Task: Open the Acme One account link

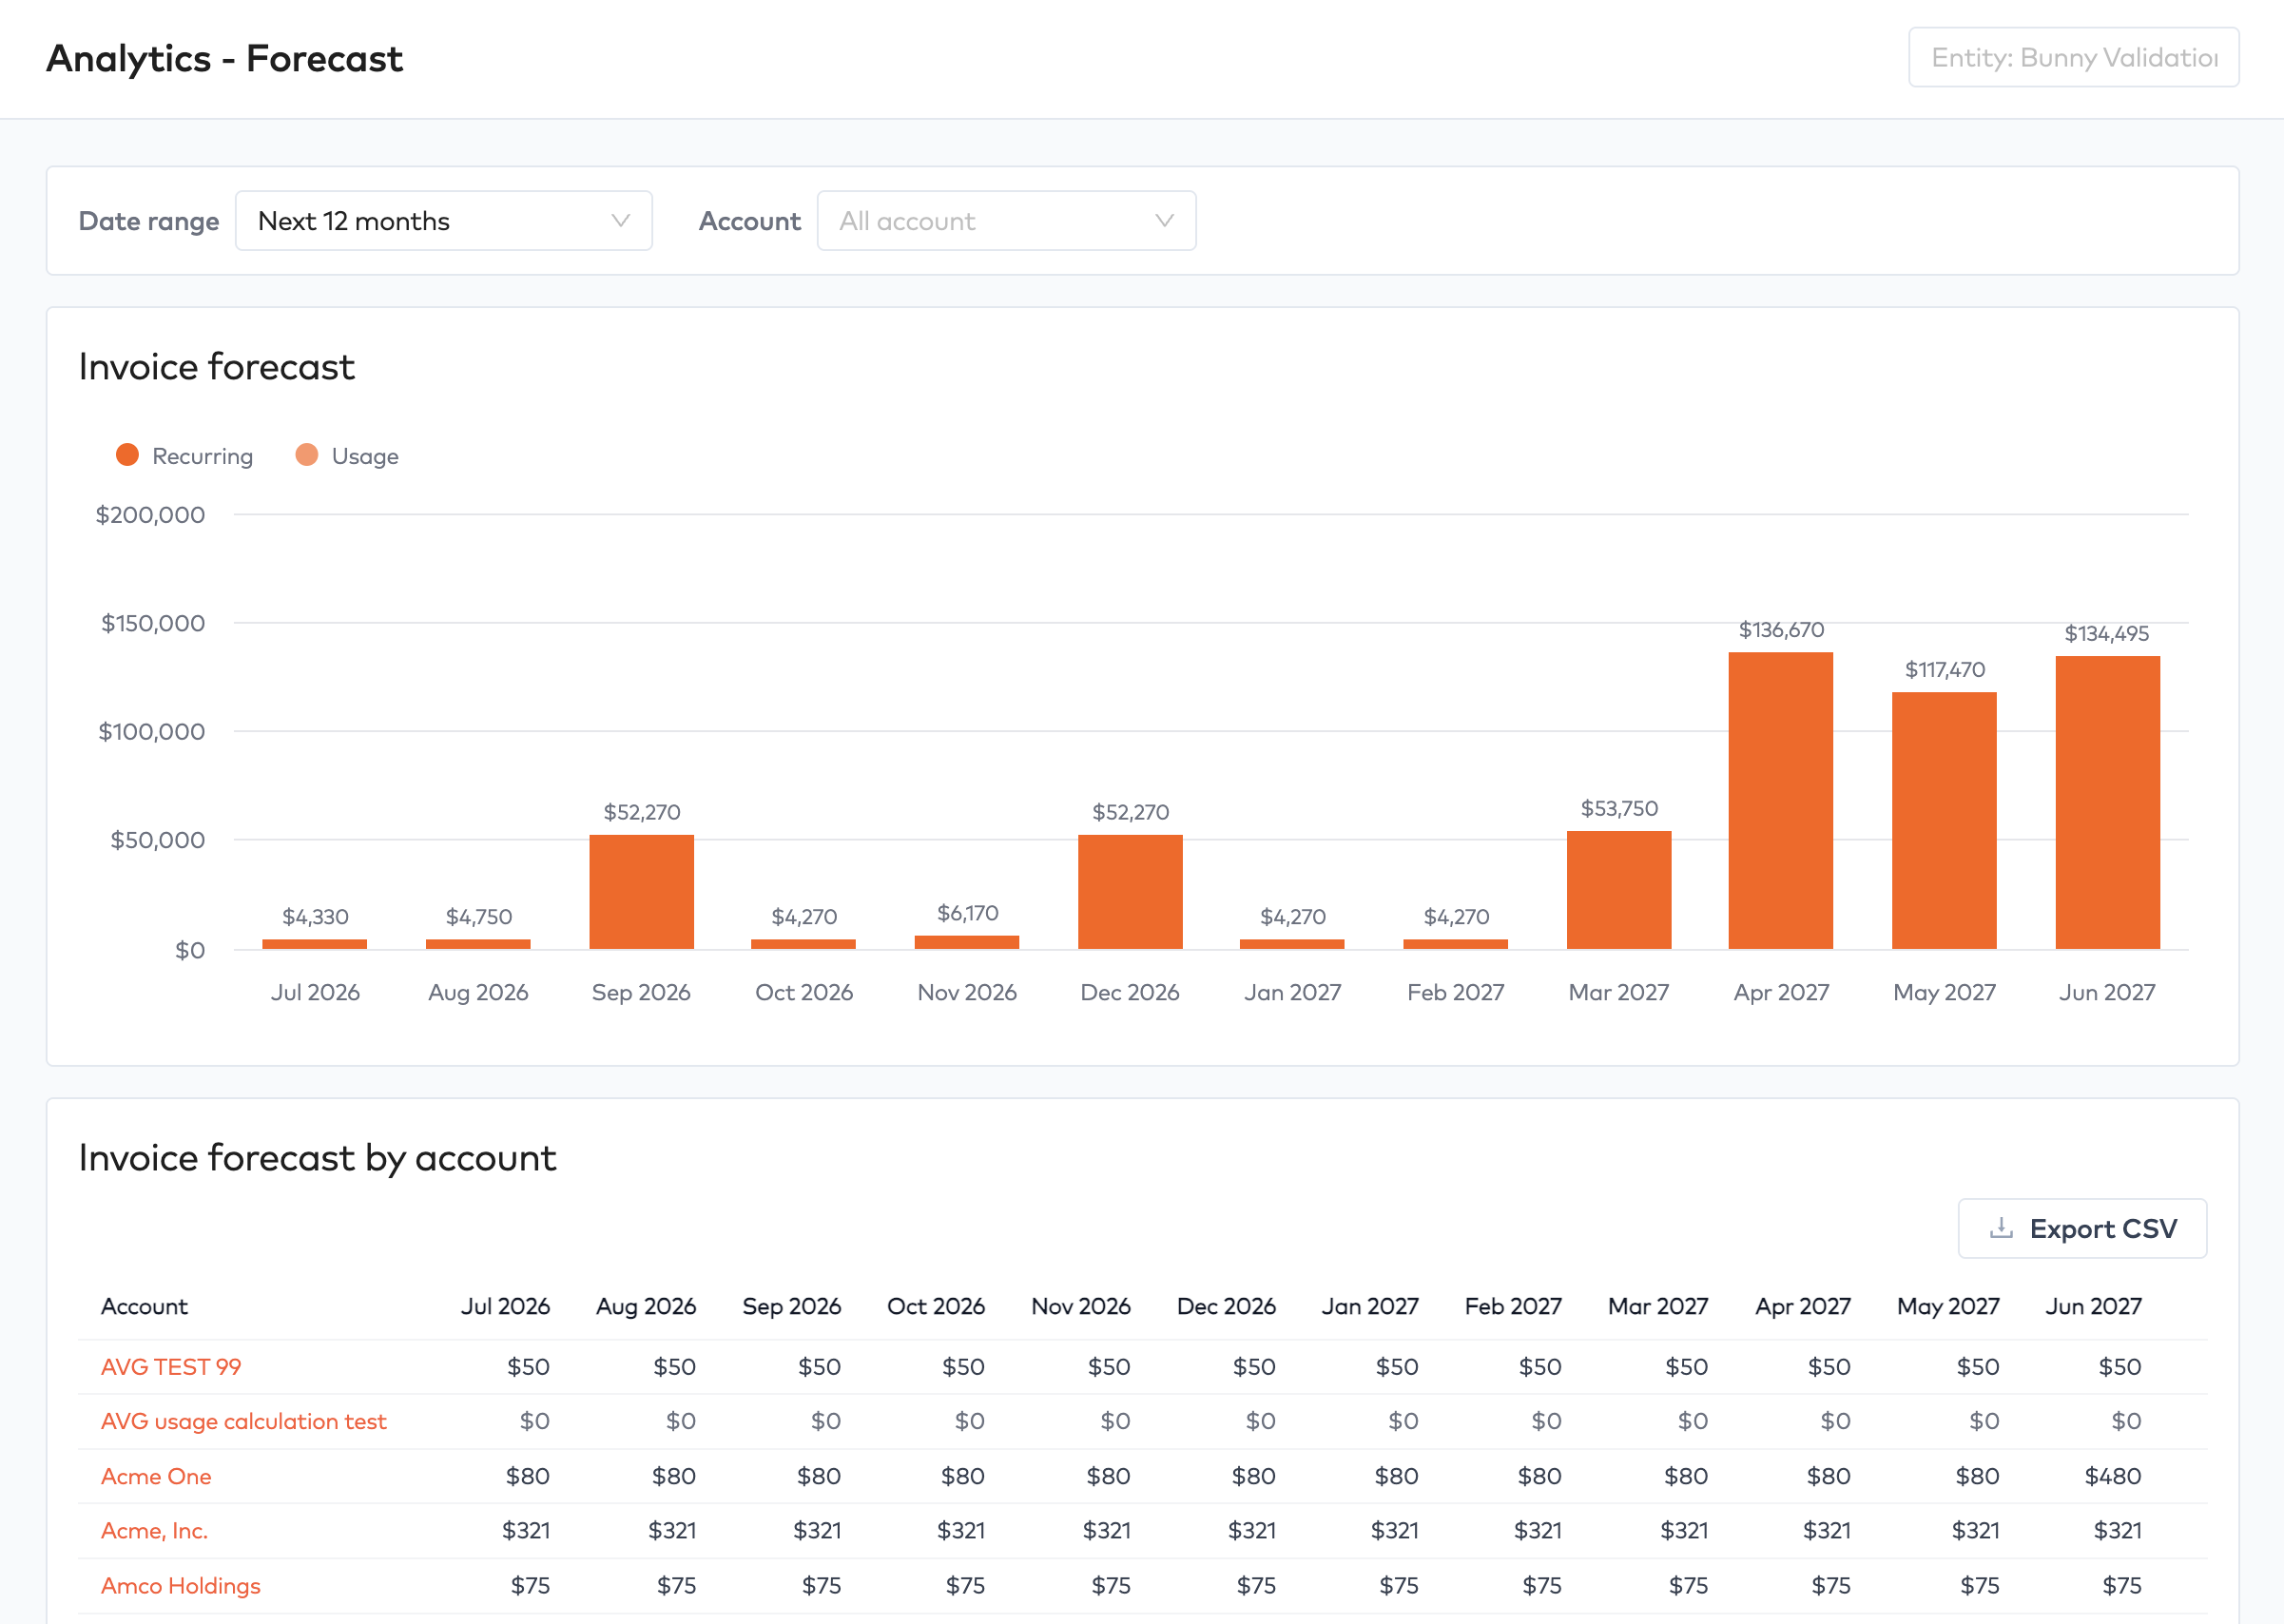Action: (x=156, y=1476)
